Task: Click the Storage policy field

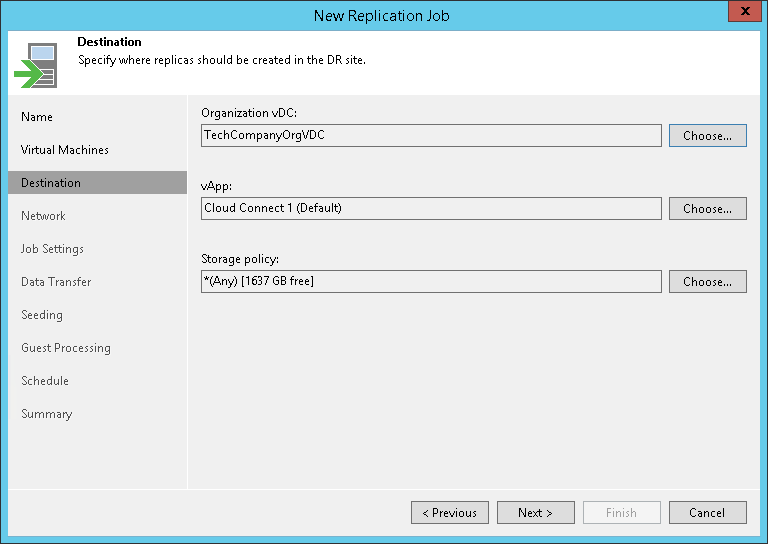Action: [431, 282]
